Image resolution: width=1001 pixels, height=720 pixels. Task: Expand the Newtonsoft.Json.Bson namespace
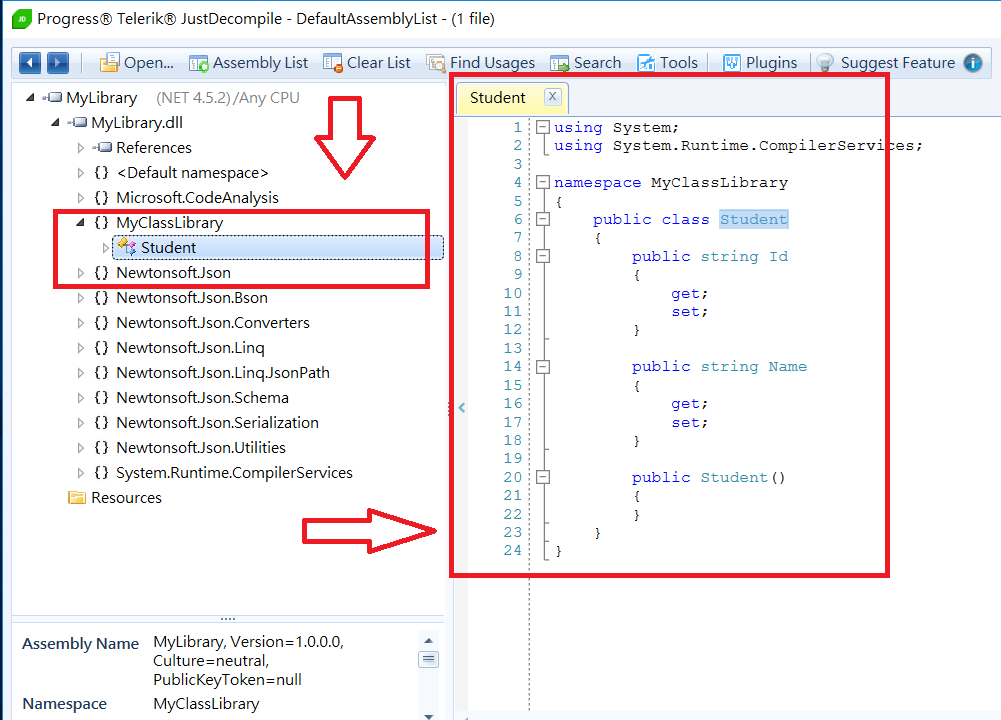pyautogui.click(x=80, y=297)
